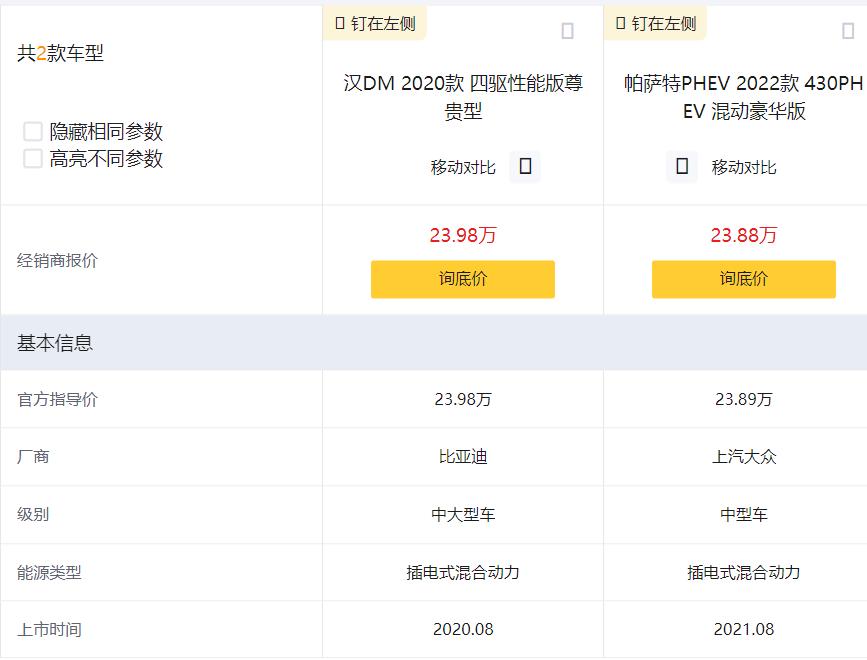
Task: Click manufacturer value 比亚迪
Action: pos(463,457)
